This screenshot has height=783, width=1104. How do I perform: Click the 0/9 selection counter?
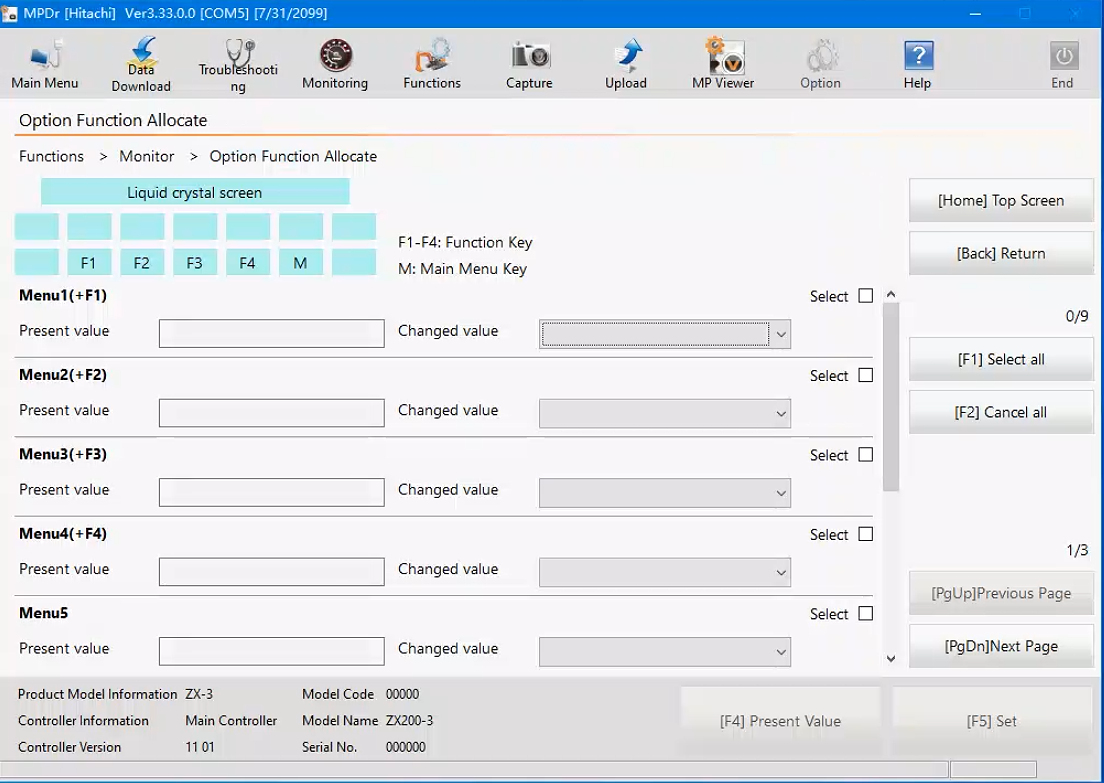pyautogui.click(x=1077, y=316)
